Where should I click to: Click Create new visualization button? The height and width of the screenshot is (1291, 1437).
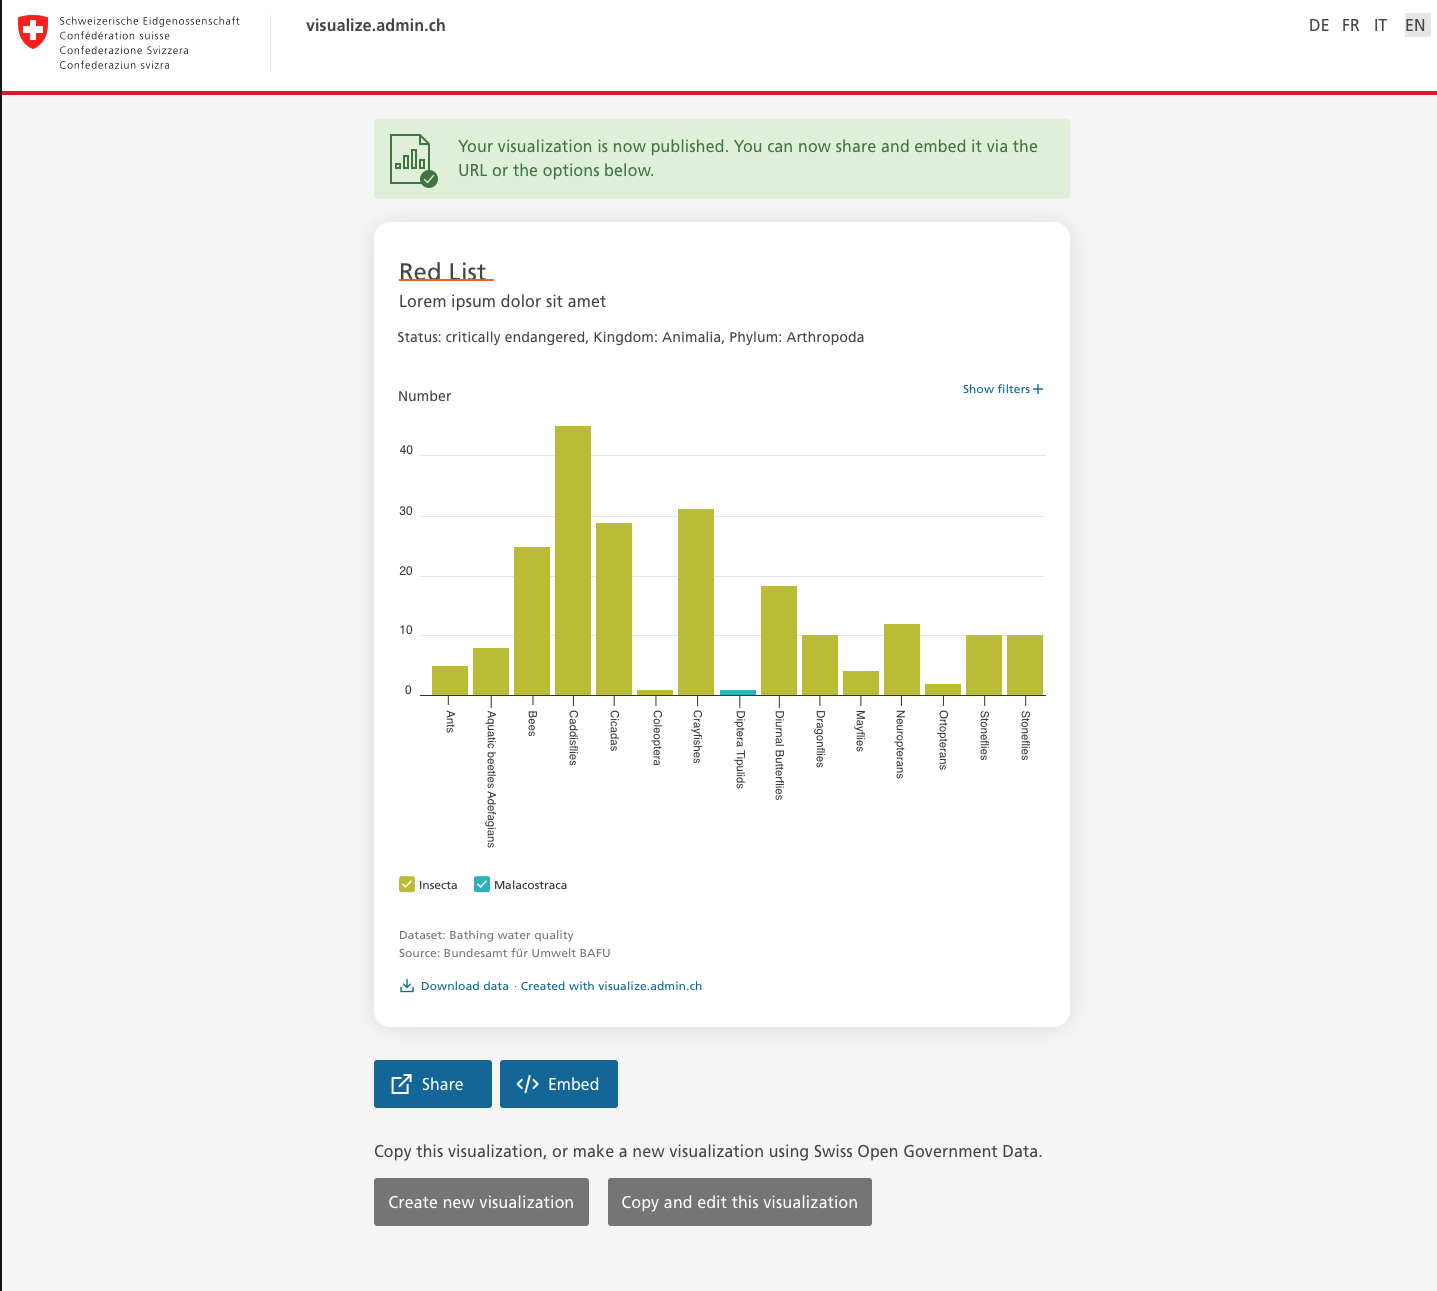(481, 1202)
